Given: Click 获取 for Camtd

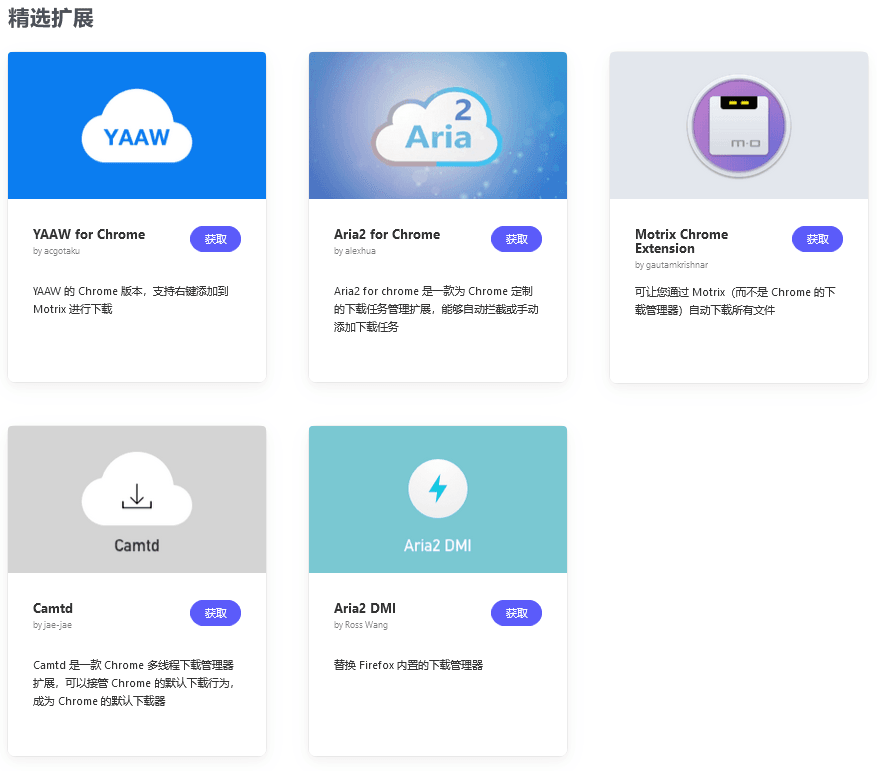Looking at the screenshot, I should (x=215, y=613).
